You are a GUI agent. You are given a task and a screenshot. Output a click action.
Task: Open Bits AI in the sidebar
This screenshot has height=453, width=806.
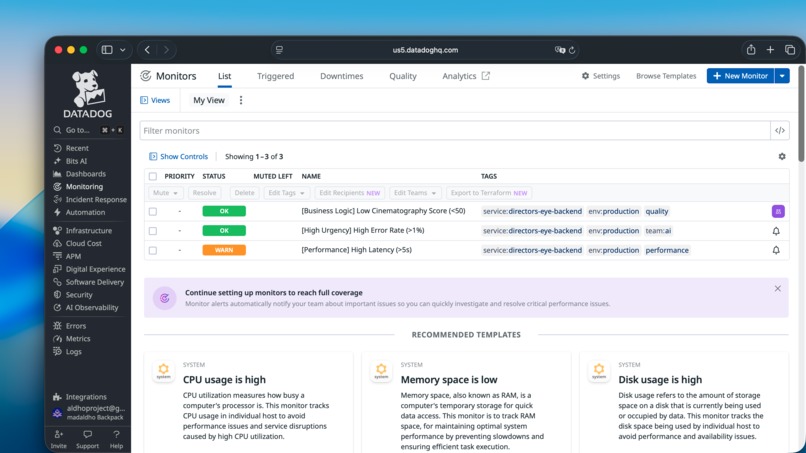point(70,161)
